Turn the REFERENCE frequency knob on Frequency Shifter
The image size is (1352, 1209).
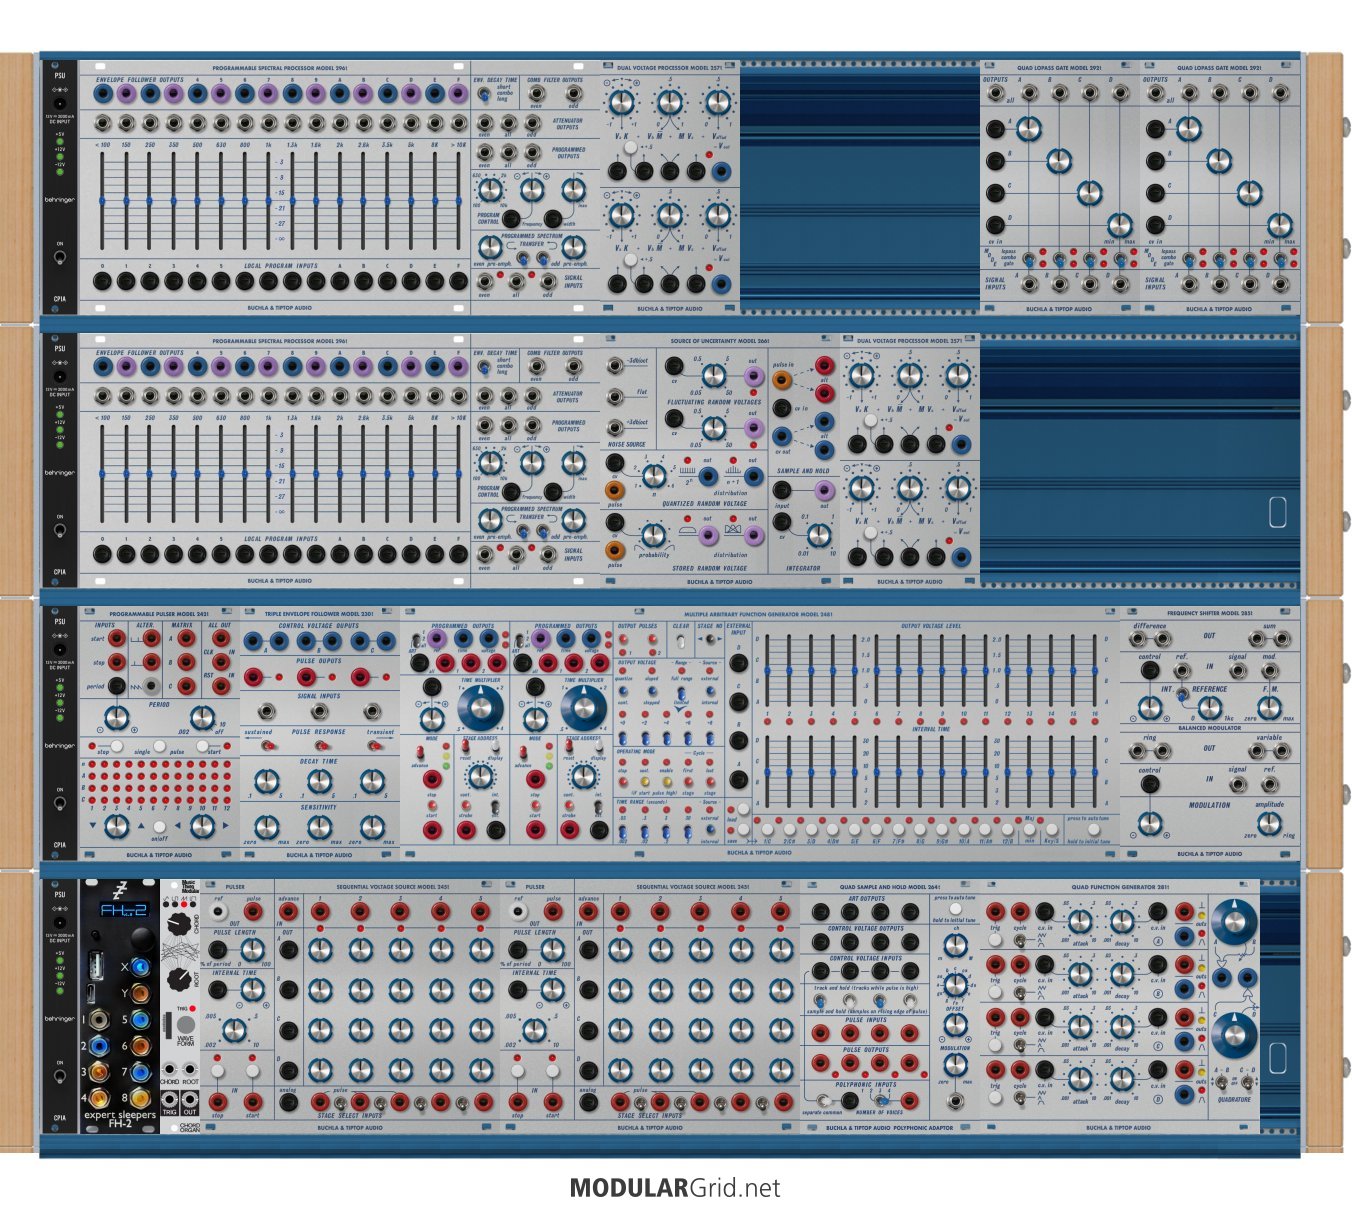[x=1210, y=708]
